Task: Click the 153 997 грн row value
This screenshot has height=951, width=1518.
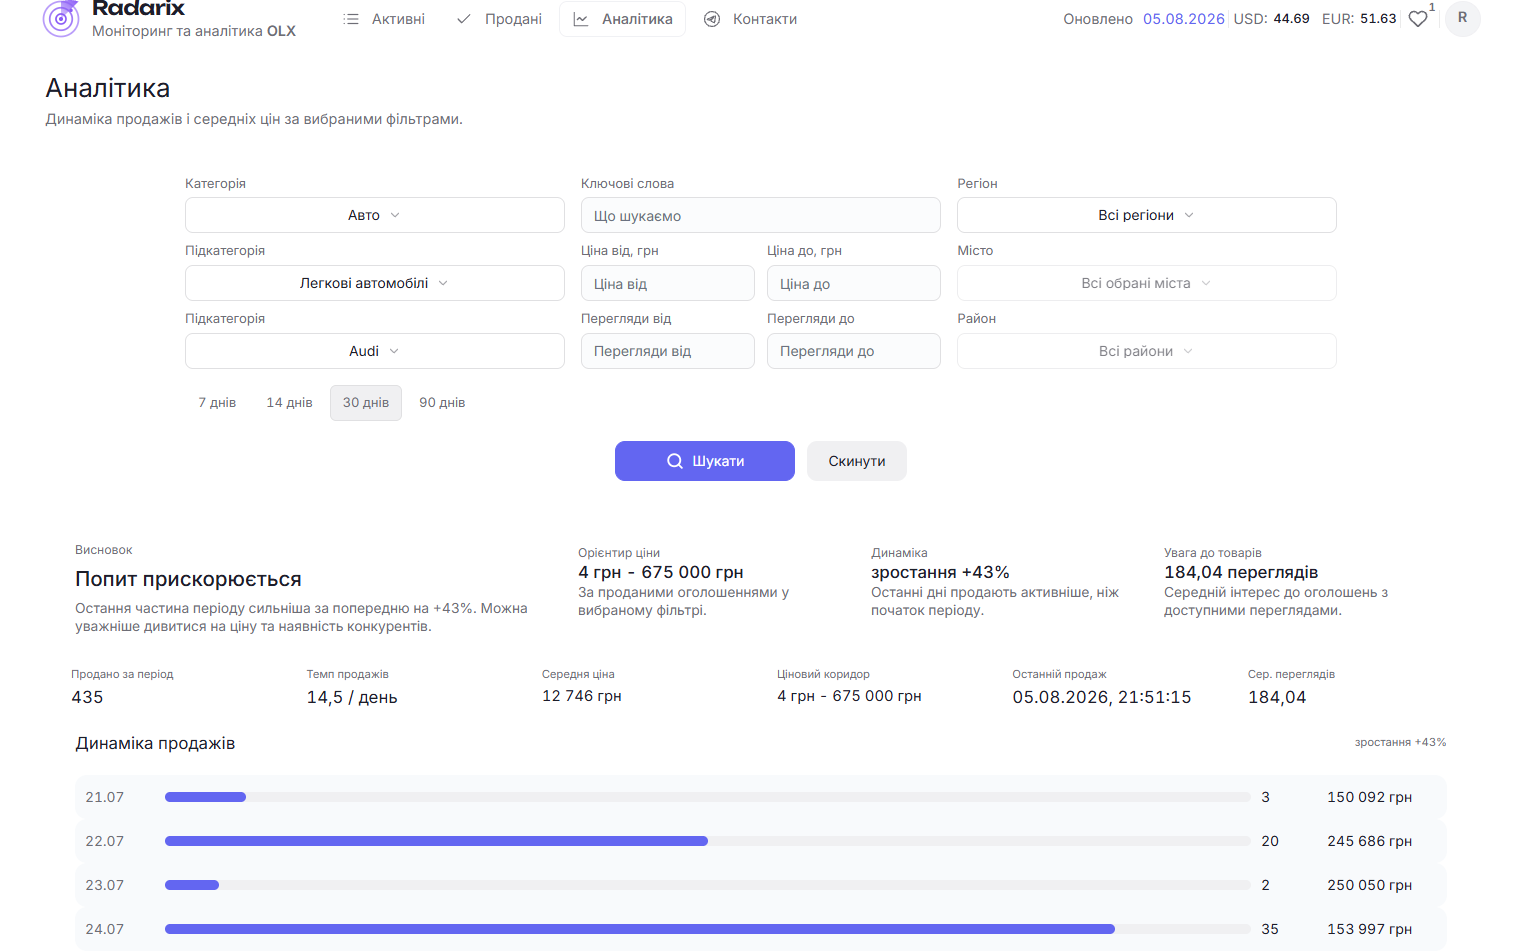Action: click(x=1370, y=929)
